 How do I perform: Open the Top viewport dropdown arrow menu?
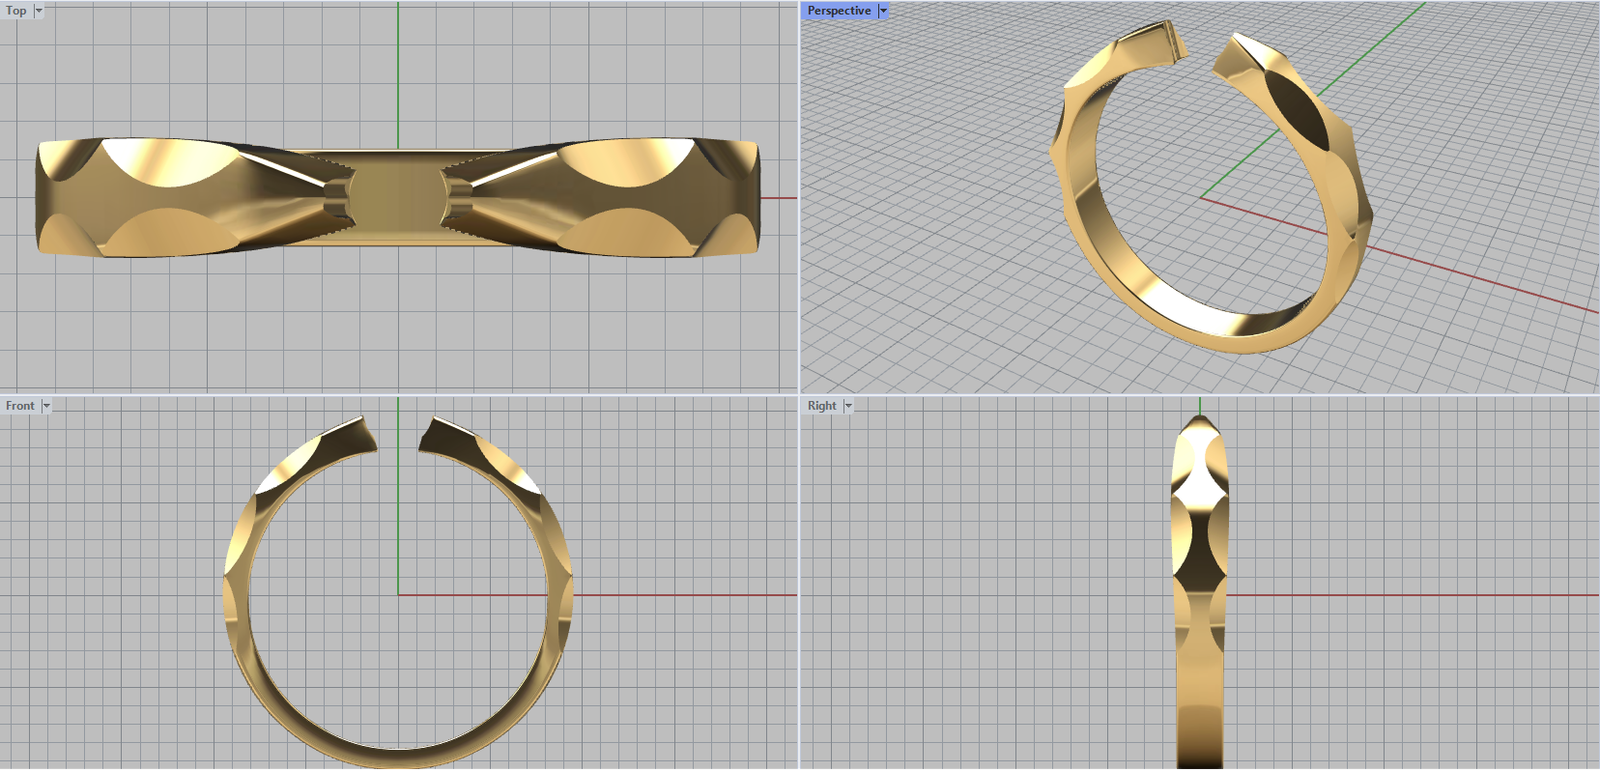tap(39, 11)
